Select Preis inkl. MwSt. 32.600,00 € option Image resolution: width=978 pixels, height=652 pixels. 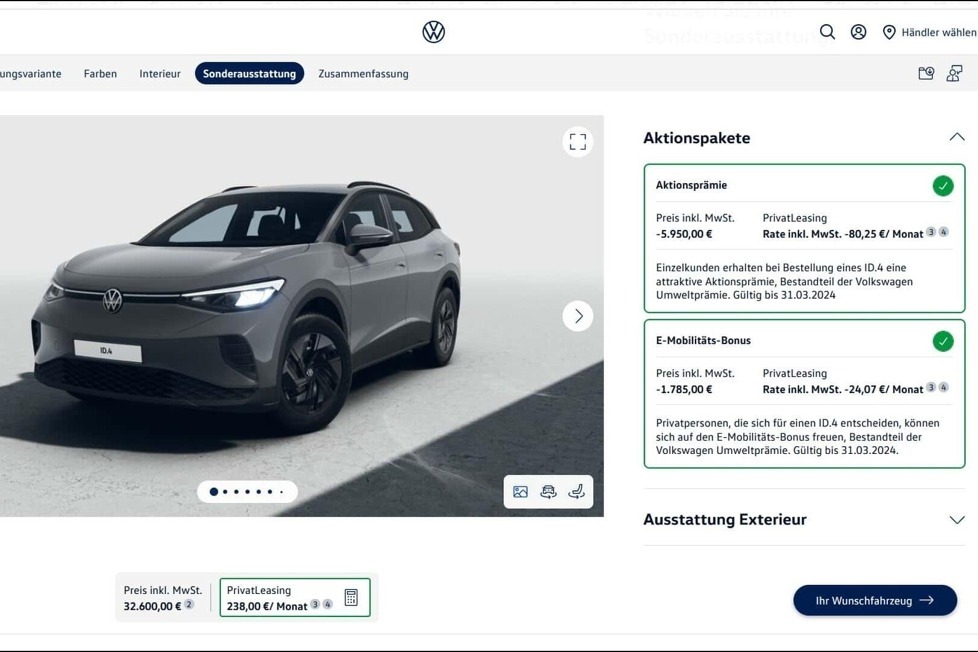pyautogui.click(x=163, y=598)
